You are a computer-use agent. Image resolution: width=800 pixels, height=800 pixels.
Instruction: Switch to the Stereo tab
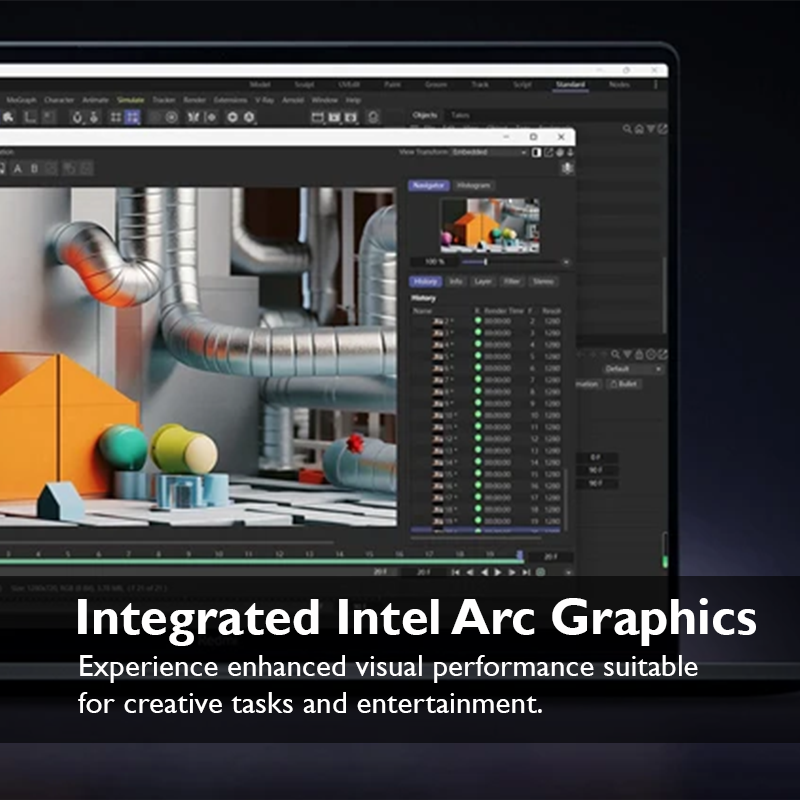[543, 281]
